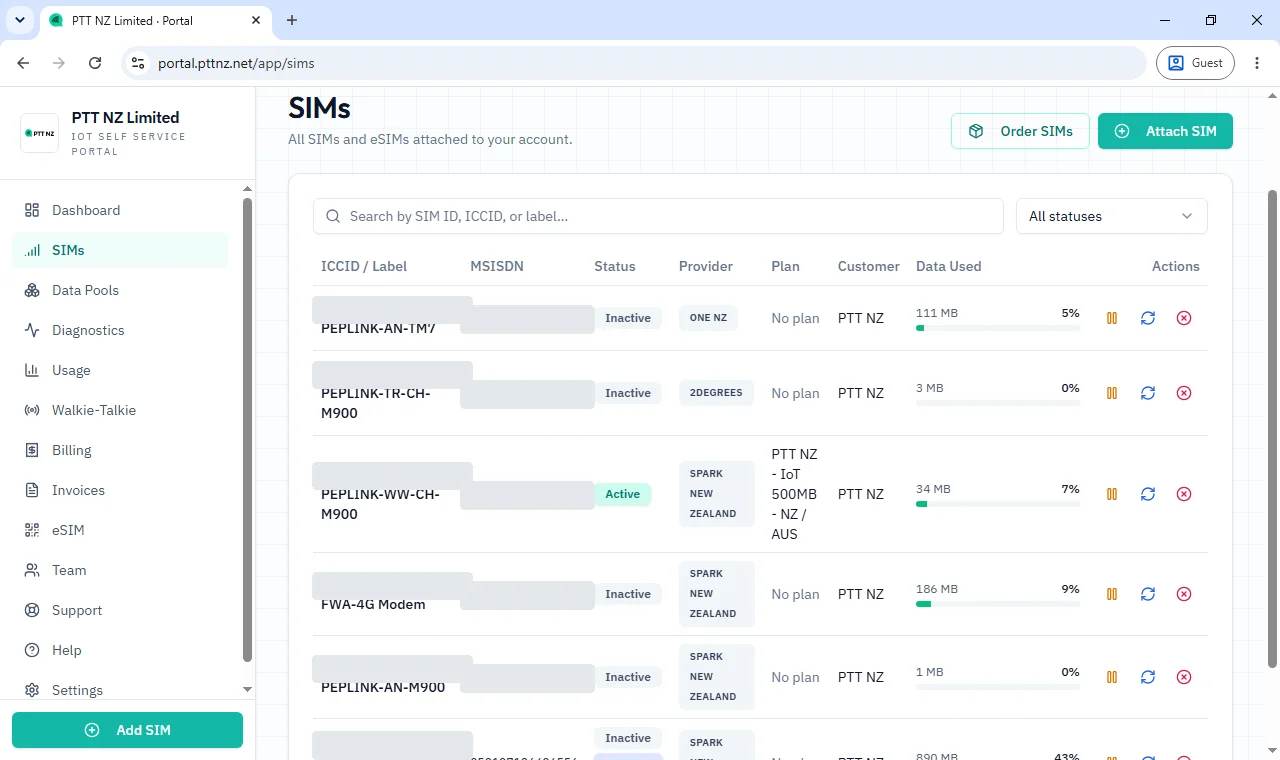Click the Active status badge

[622, 494]
